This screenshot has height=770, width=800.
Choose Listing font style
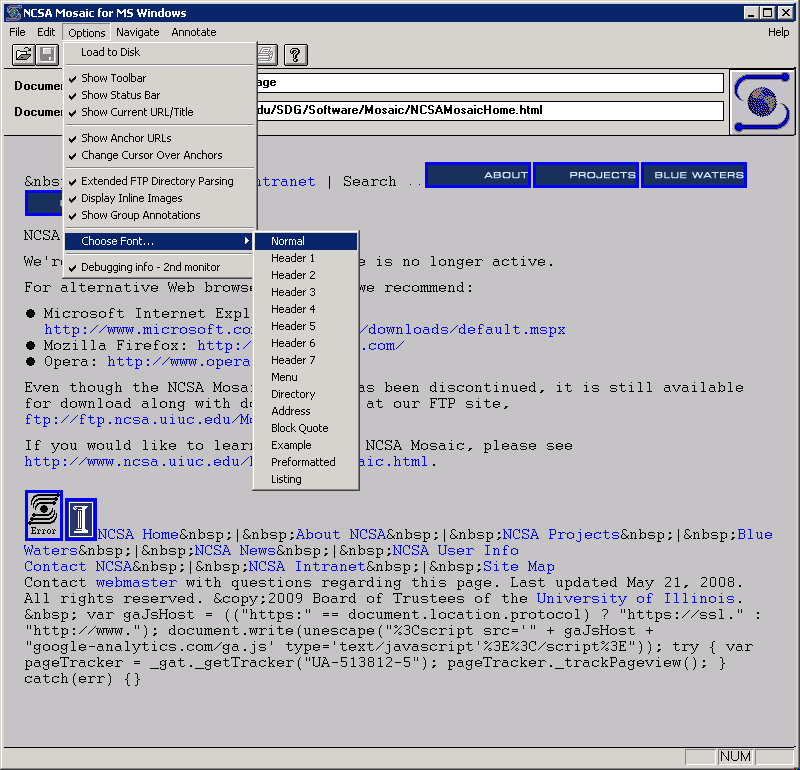[x=306, y=479]
